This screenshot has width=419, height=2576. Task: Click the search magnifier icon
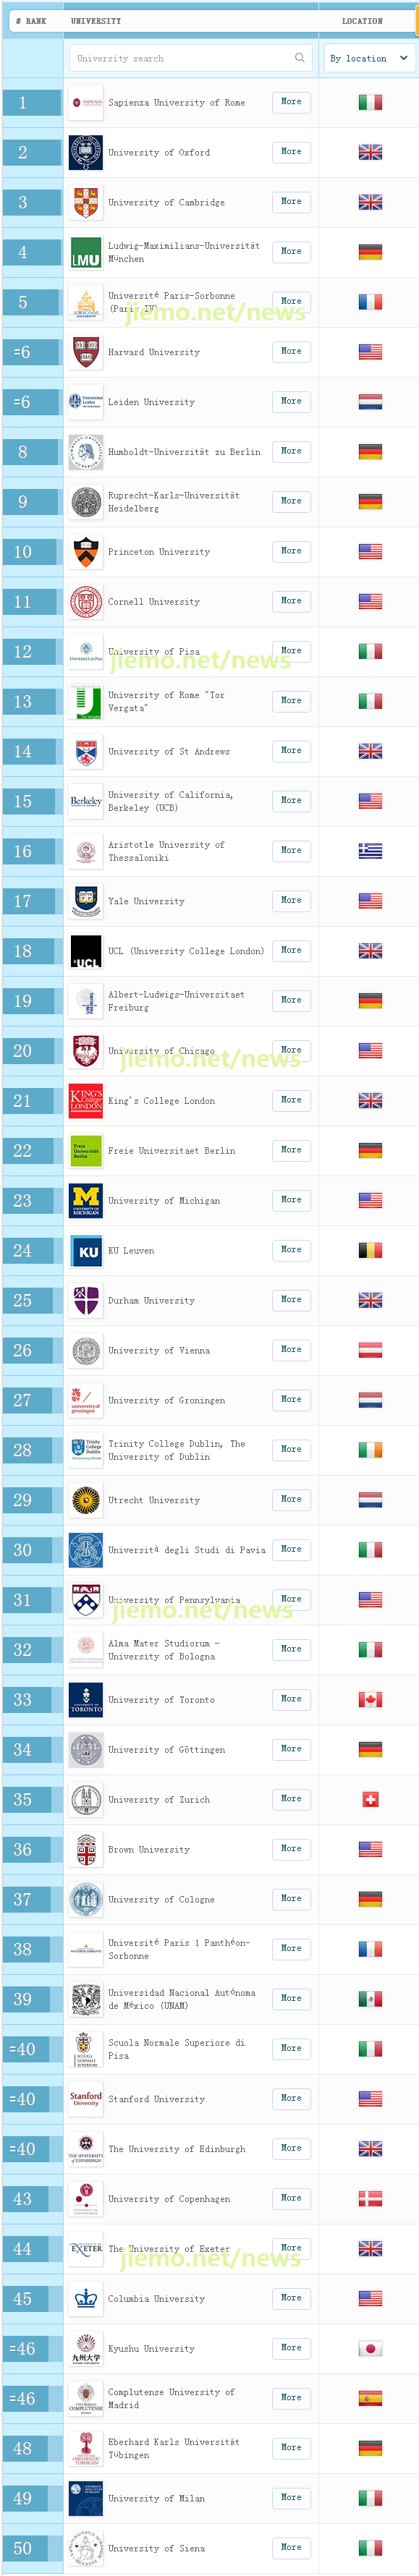(299, 58)
